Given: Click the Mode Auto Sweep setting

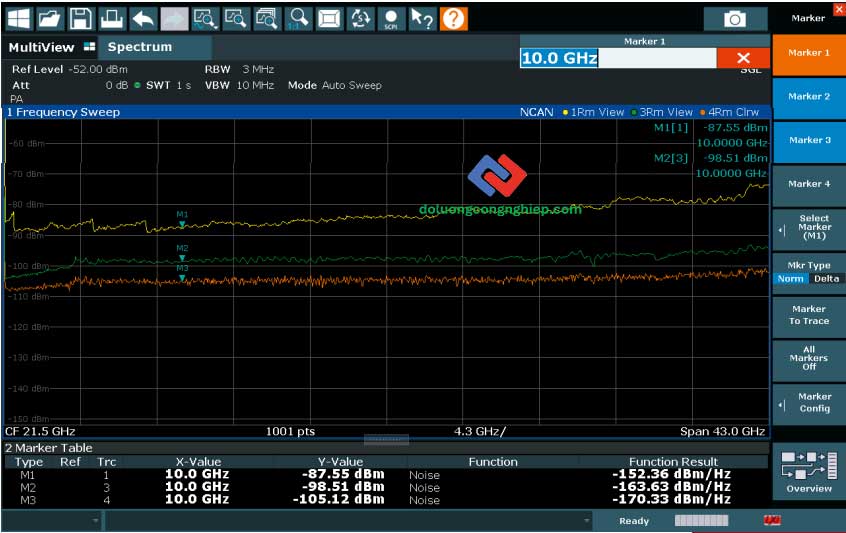Looking at the screenshot, I should tap(335, 85).
